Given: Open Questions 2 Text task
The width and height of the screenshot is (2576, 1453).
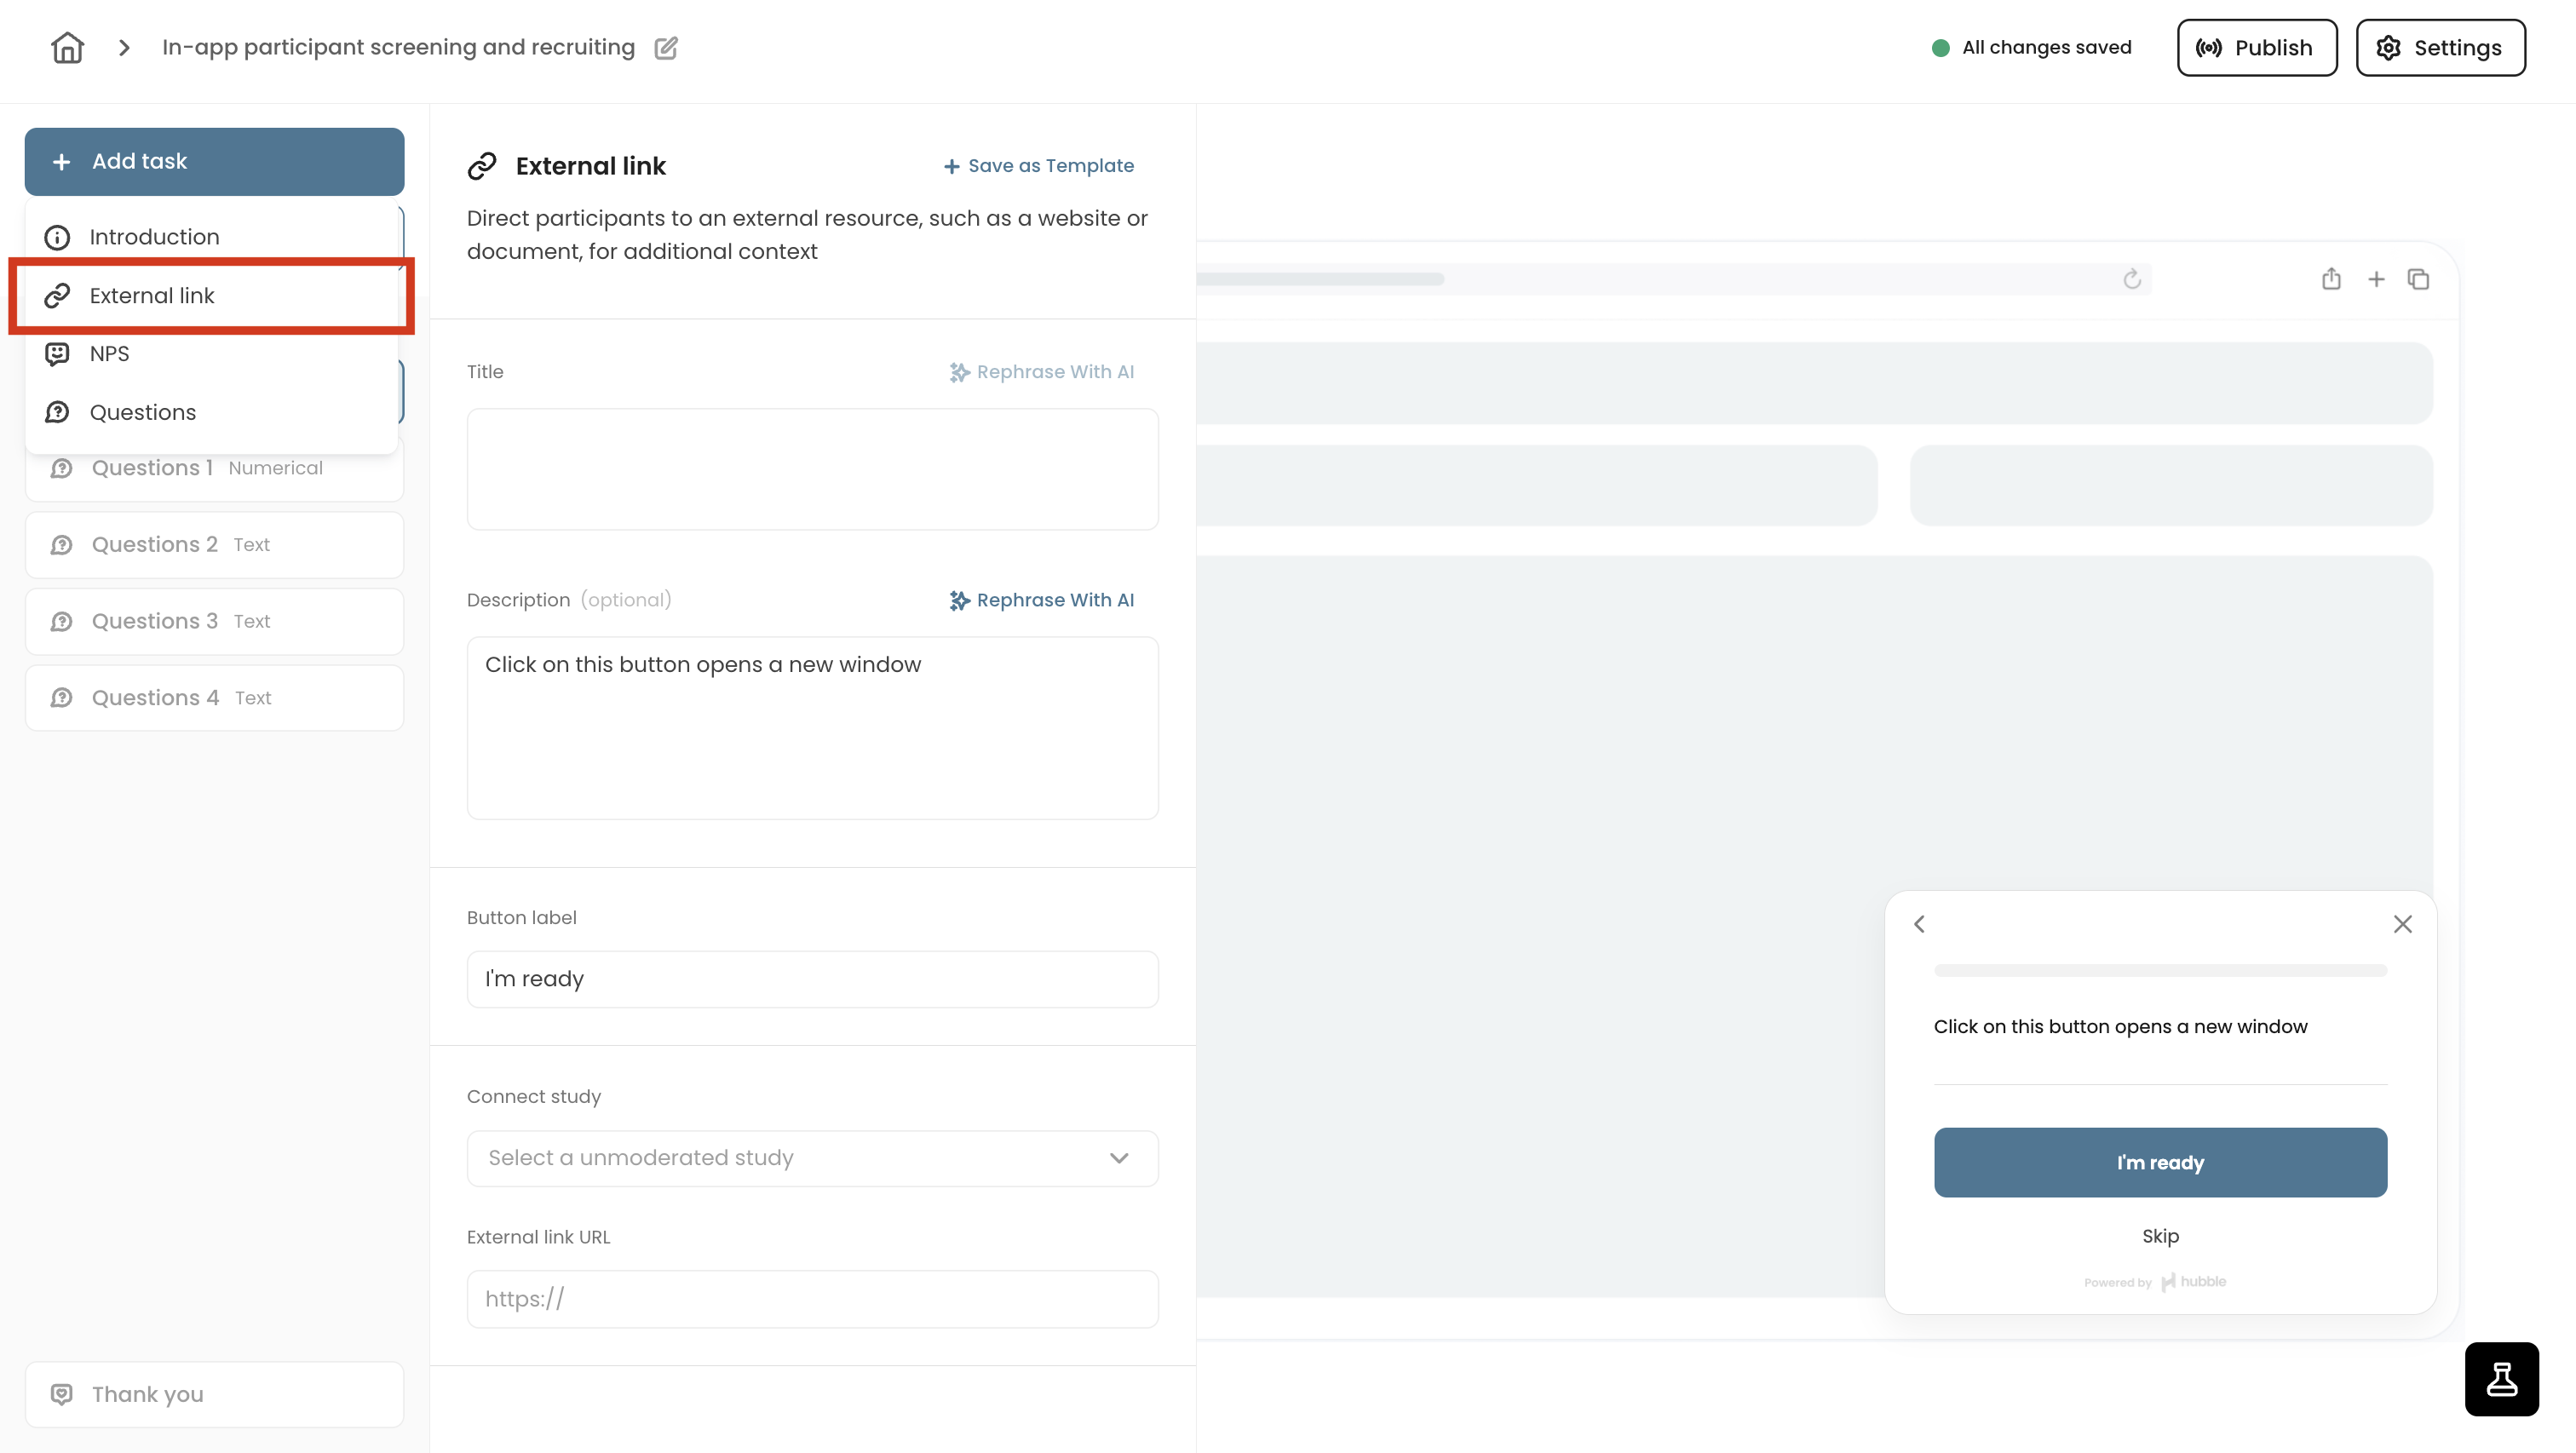Looking at the screenshot, I should coord(214,545).
